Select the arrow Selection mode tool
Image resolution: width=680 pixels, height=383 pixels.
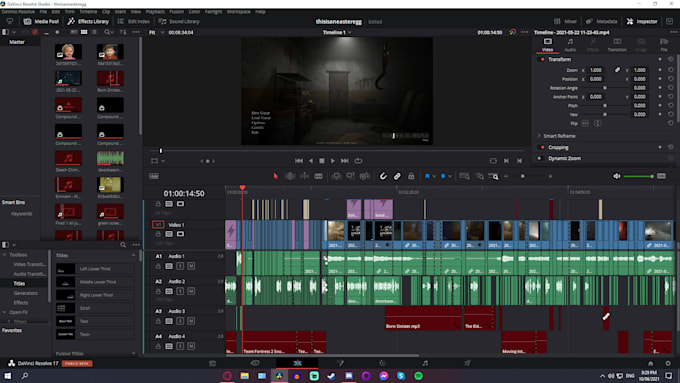pos(275,176)
